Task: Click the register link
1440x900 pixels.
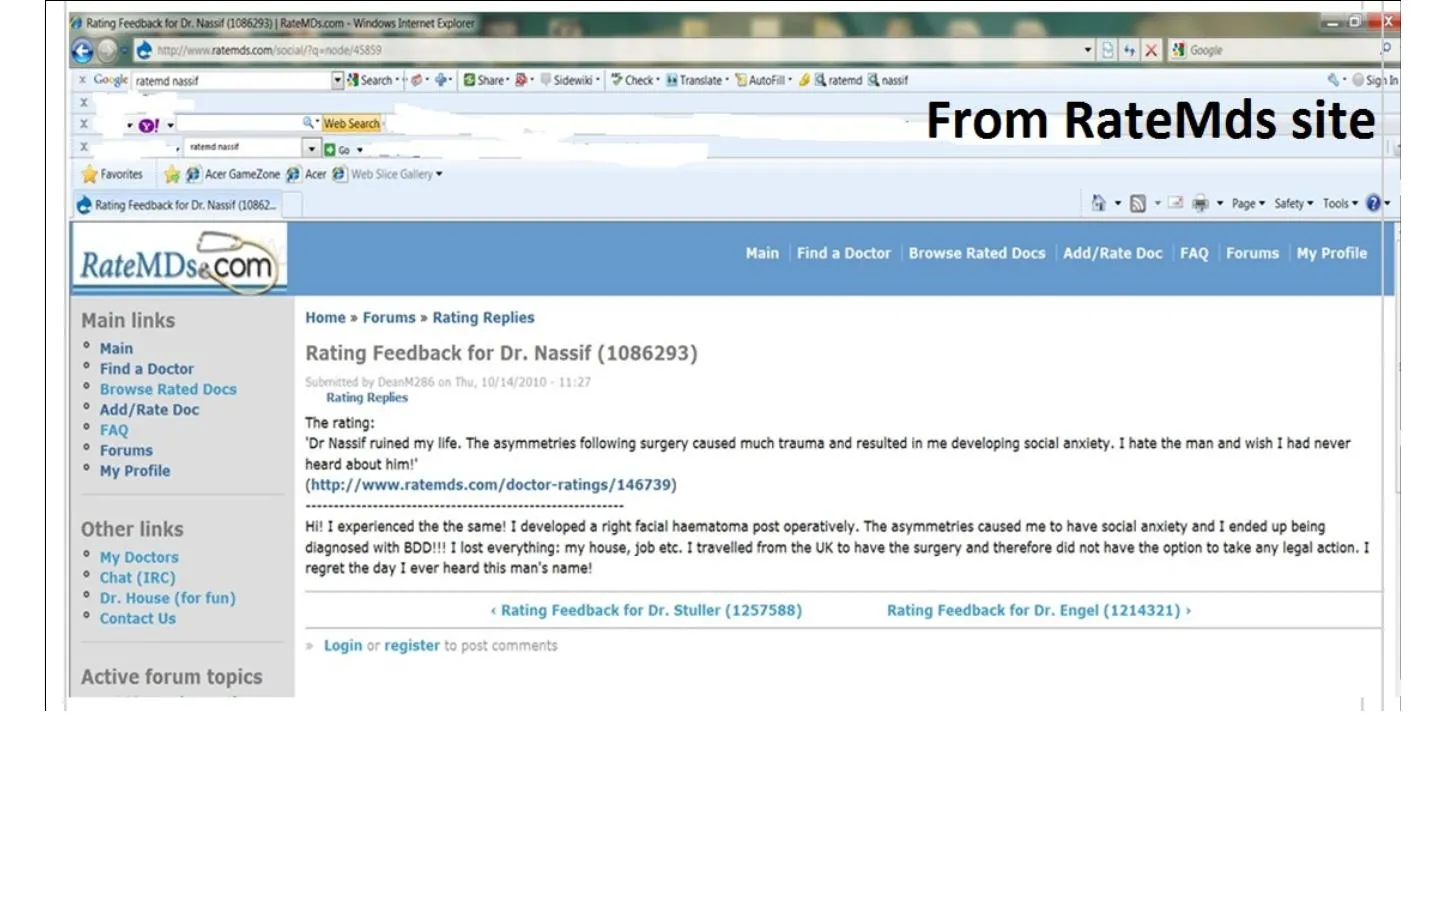Action: click(x=412, y=645)
